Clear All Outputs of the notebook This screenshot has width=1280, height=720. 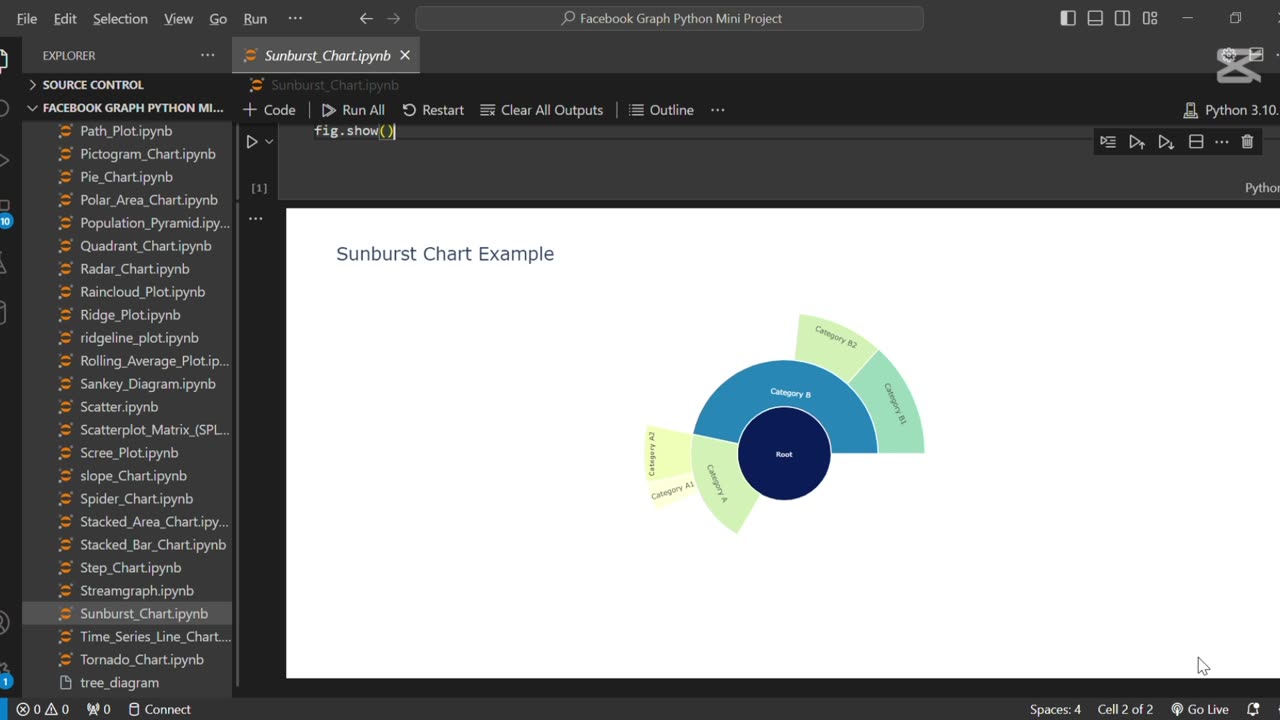542,110
